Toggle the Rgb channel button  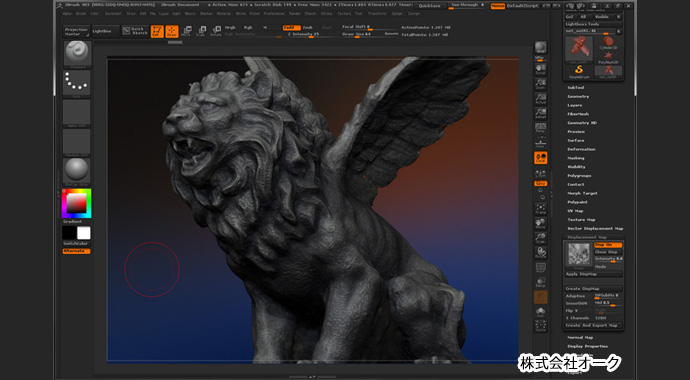tap(248, 27)
